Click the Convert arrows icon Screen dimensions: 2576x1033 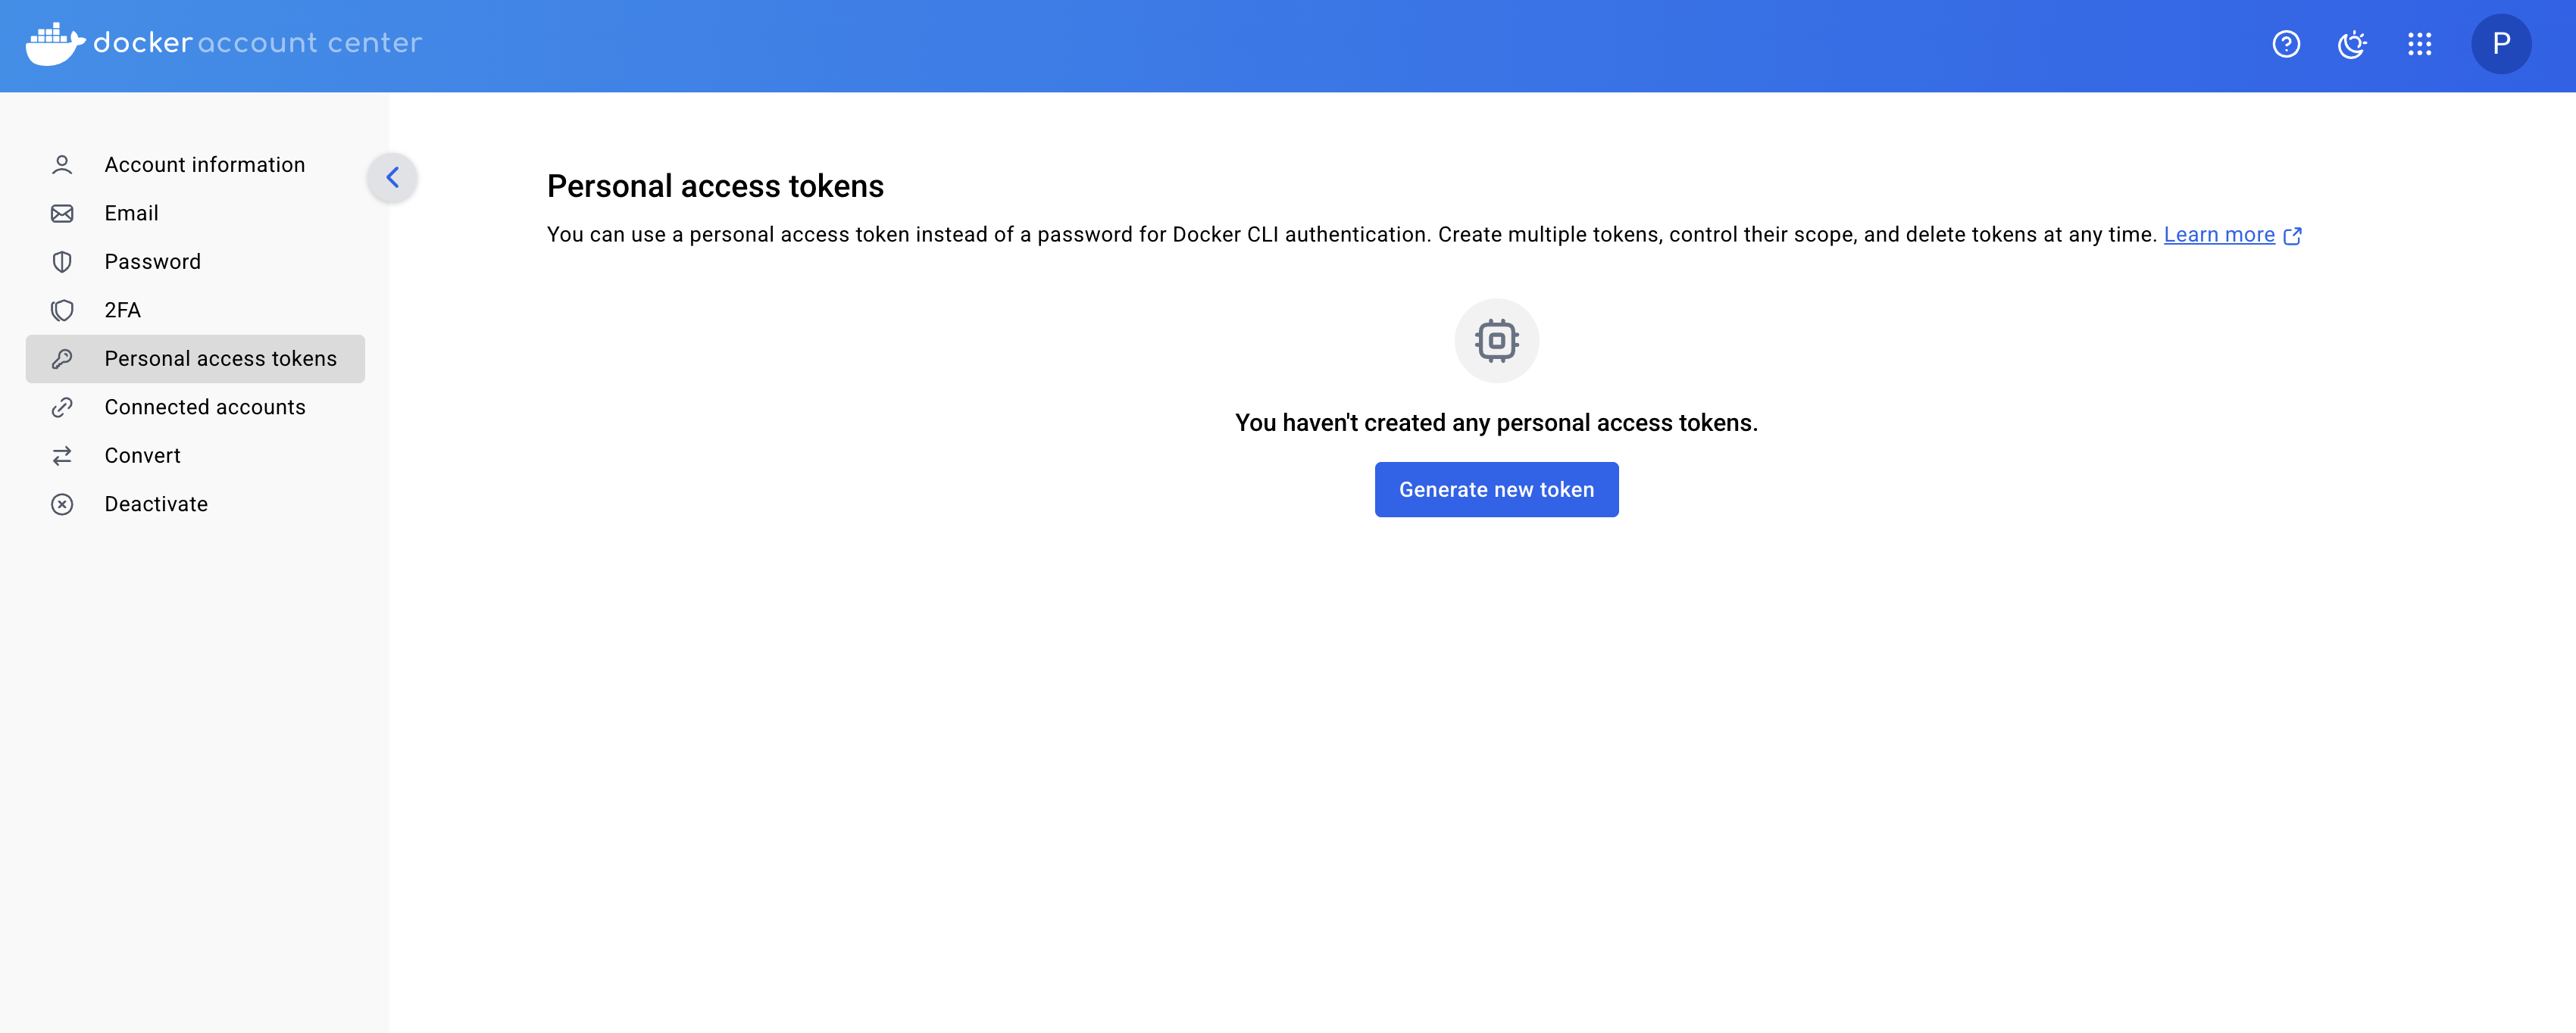tap(62, 456)
